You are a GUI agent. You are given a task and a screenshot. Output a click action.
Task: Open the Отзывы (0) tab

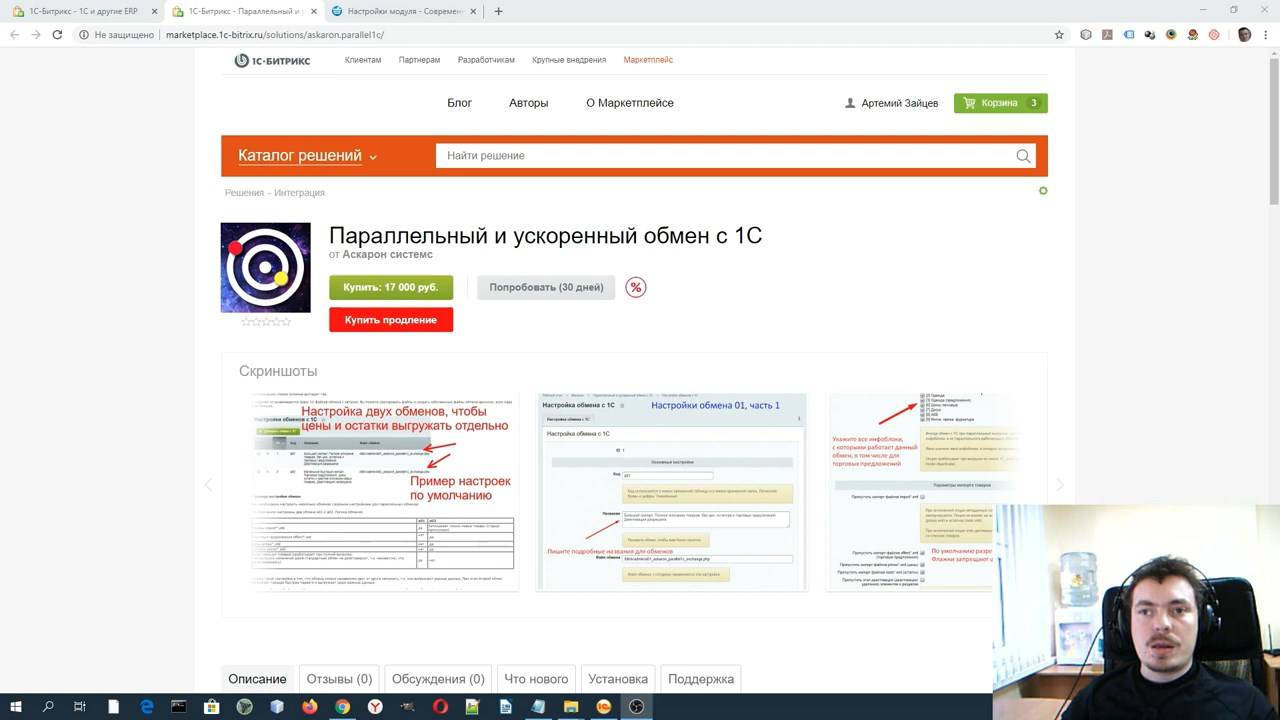(x=339, y=679)
